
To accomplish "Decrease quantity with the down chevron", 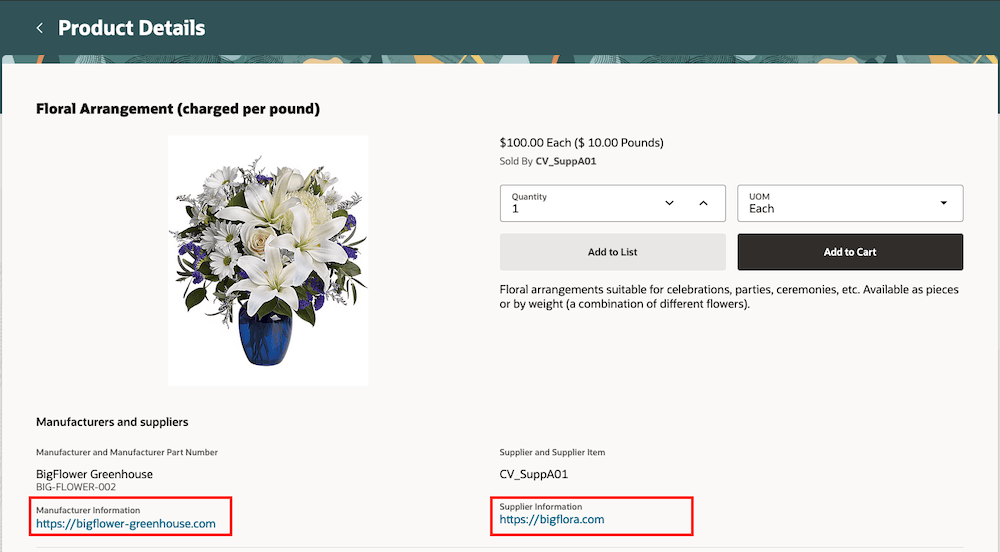I will coord(670,203).
